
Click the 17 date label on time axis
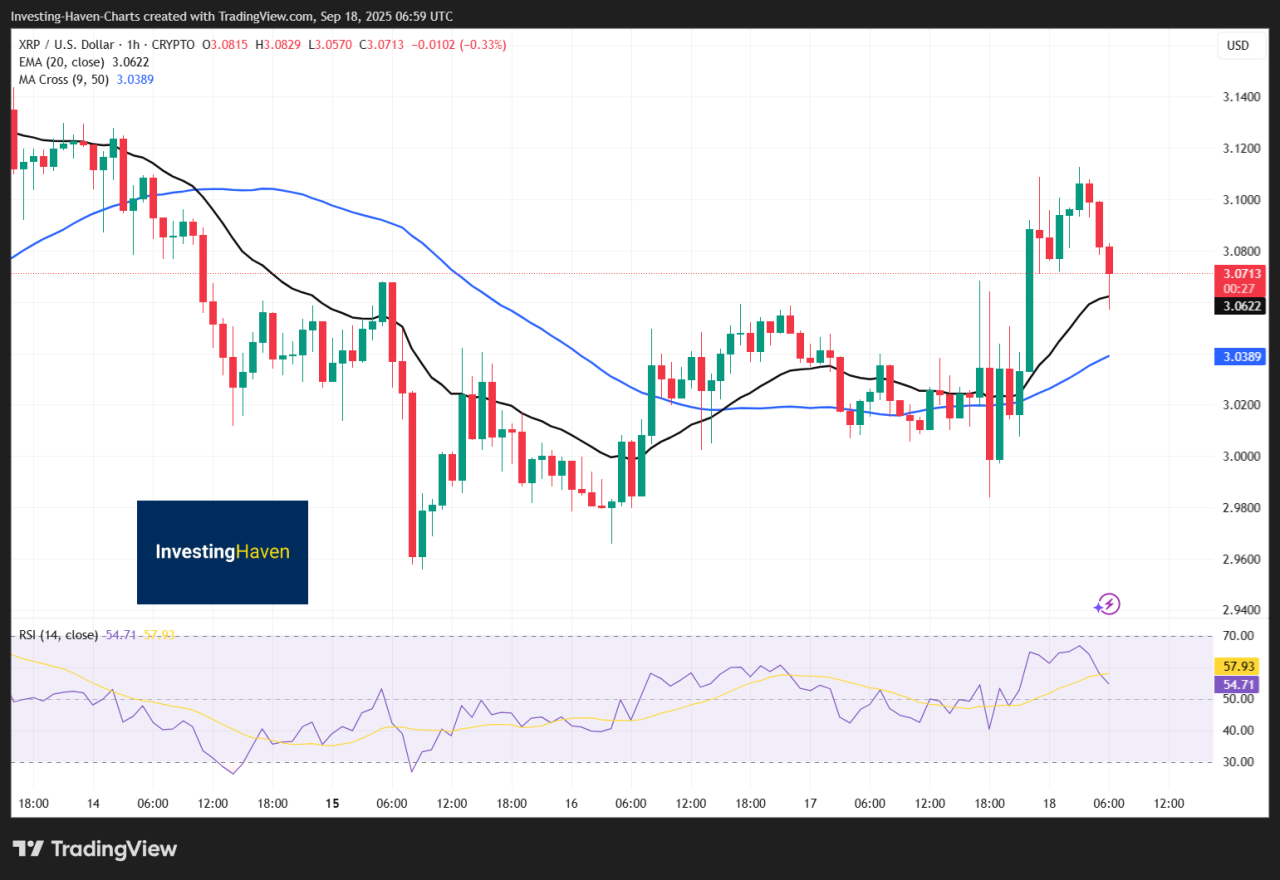(809, 803)
